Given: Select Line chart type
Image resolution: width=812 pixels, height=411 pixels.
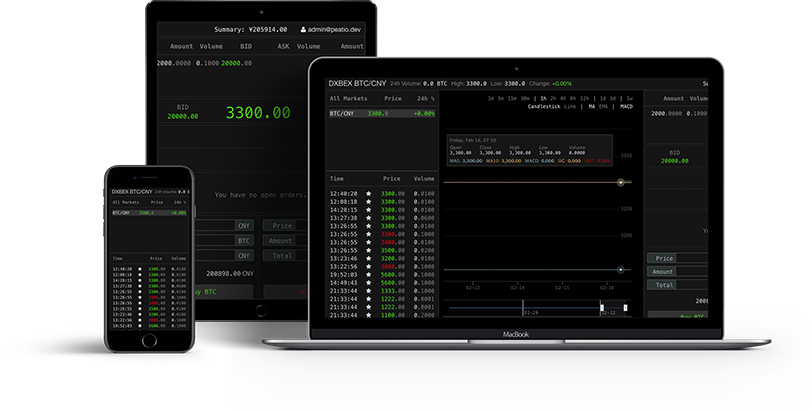Looking at the screenshot, I should pos(570,106).
